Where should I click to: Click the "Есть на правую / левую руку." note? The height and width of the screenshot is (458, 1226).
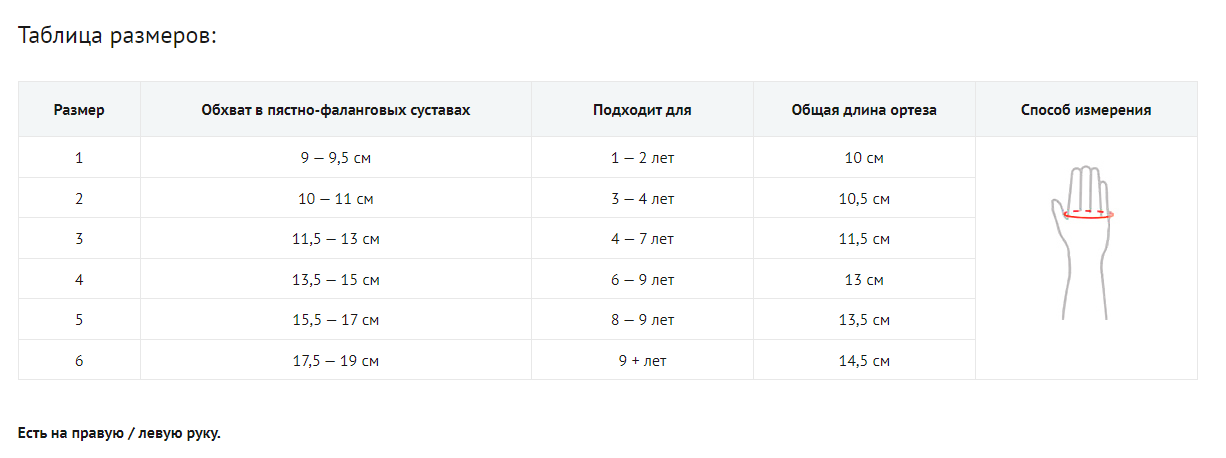click(119, 433)
